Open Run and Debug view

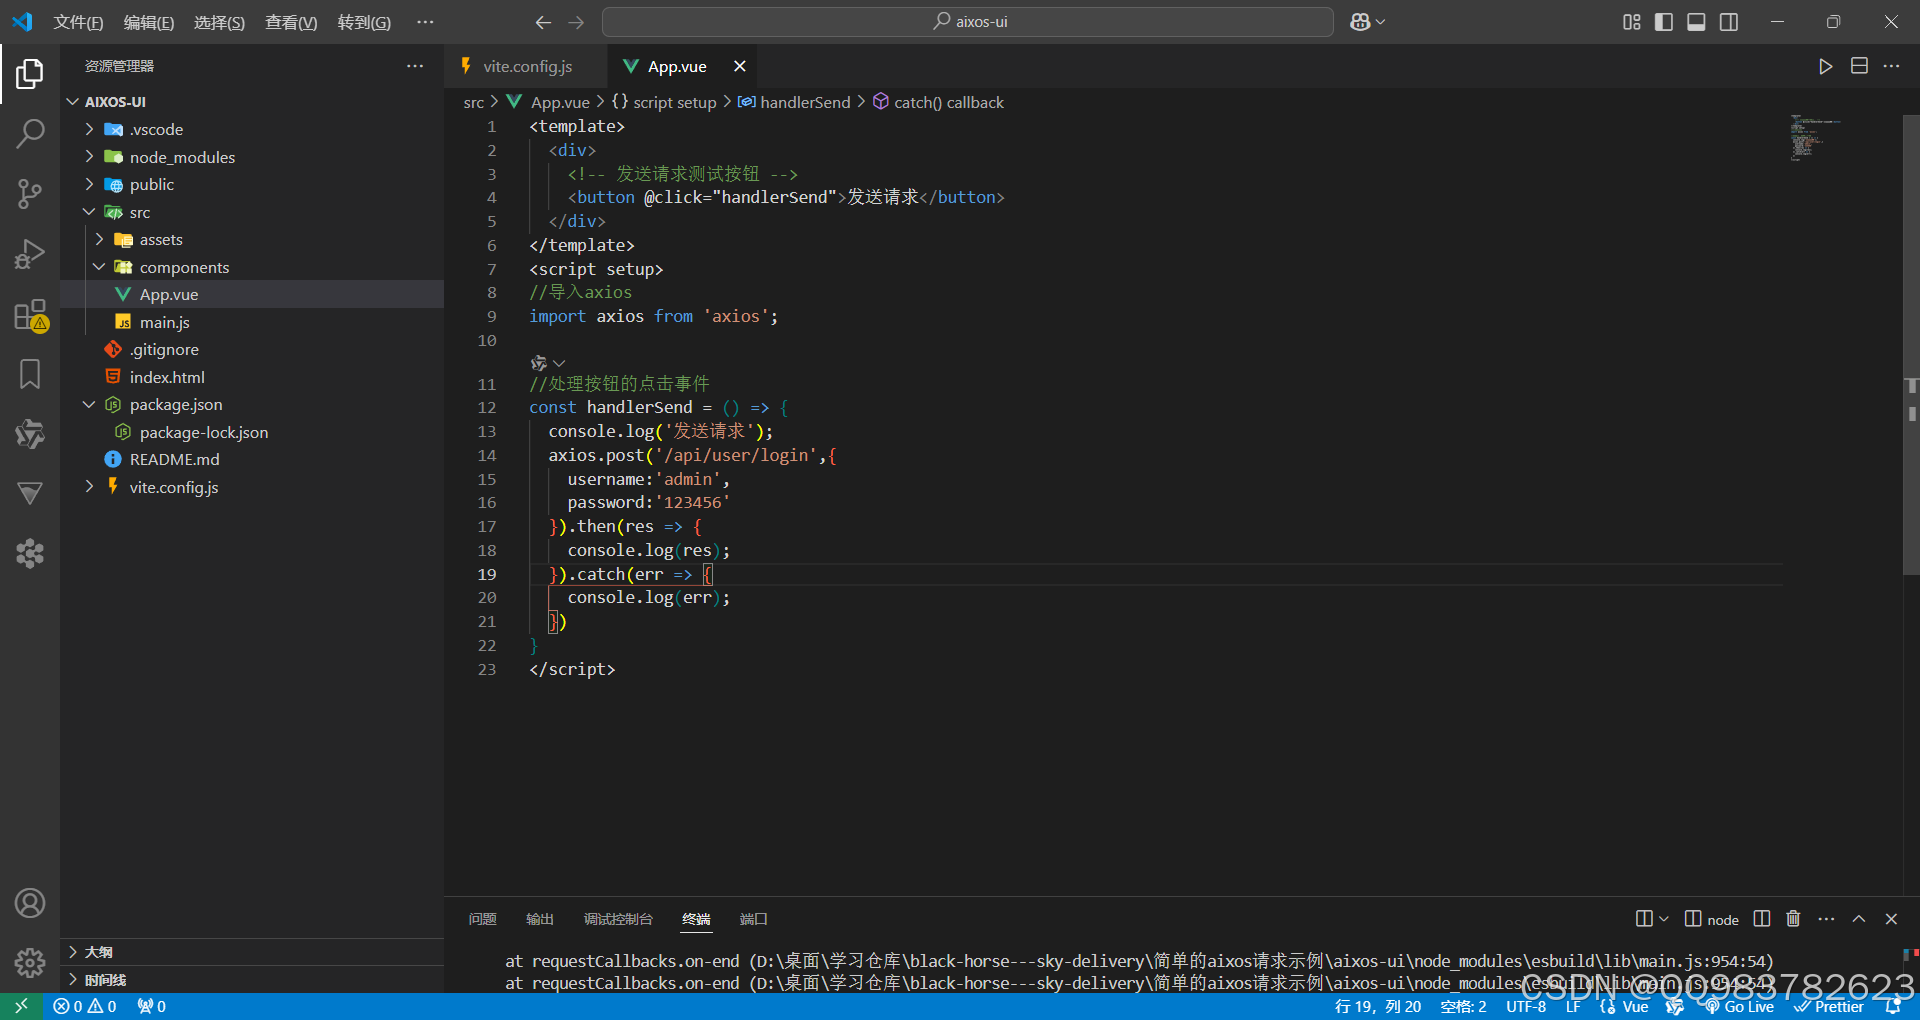30,253
